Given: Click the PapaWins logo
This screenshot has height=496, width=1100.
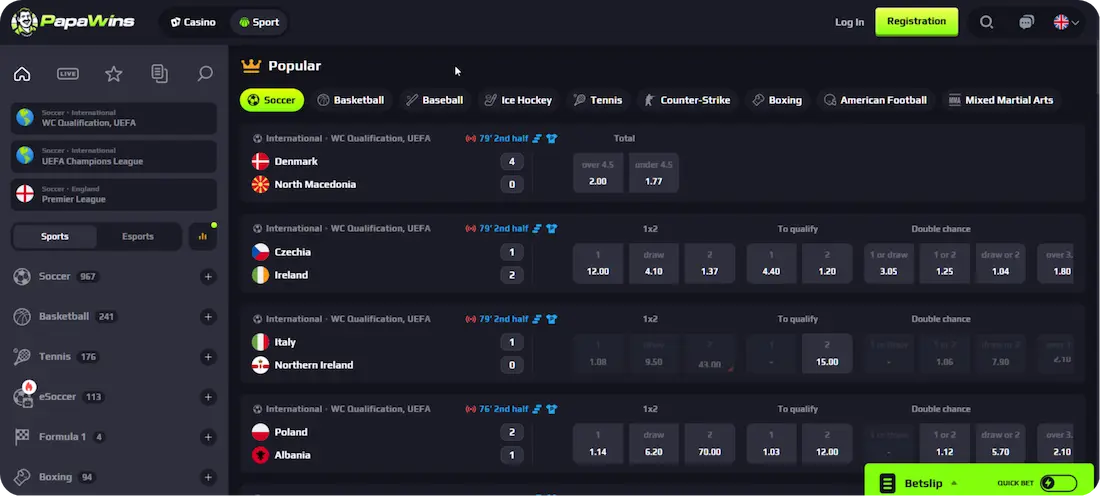Looking at the screenshot, I should pyautogui.click(x=73, y=22).
